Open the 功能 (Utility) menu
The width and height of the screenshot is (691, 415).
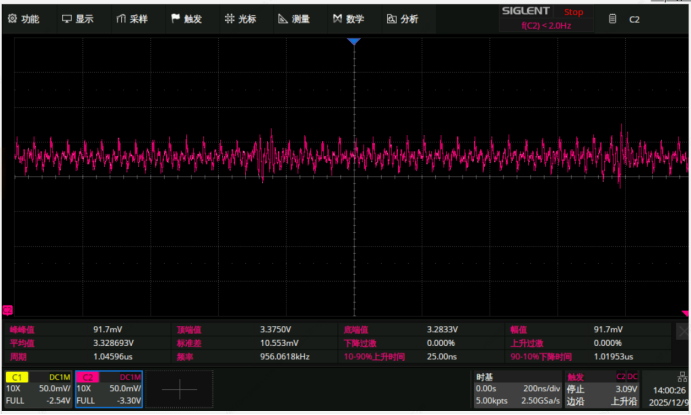coord(24,19)
